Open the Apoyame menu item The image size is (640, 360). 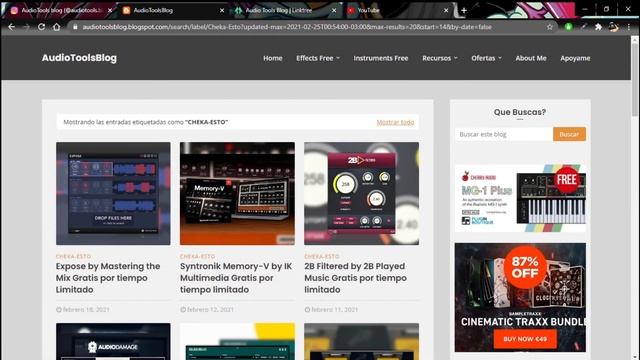tap(575, 58)
